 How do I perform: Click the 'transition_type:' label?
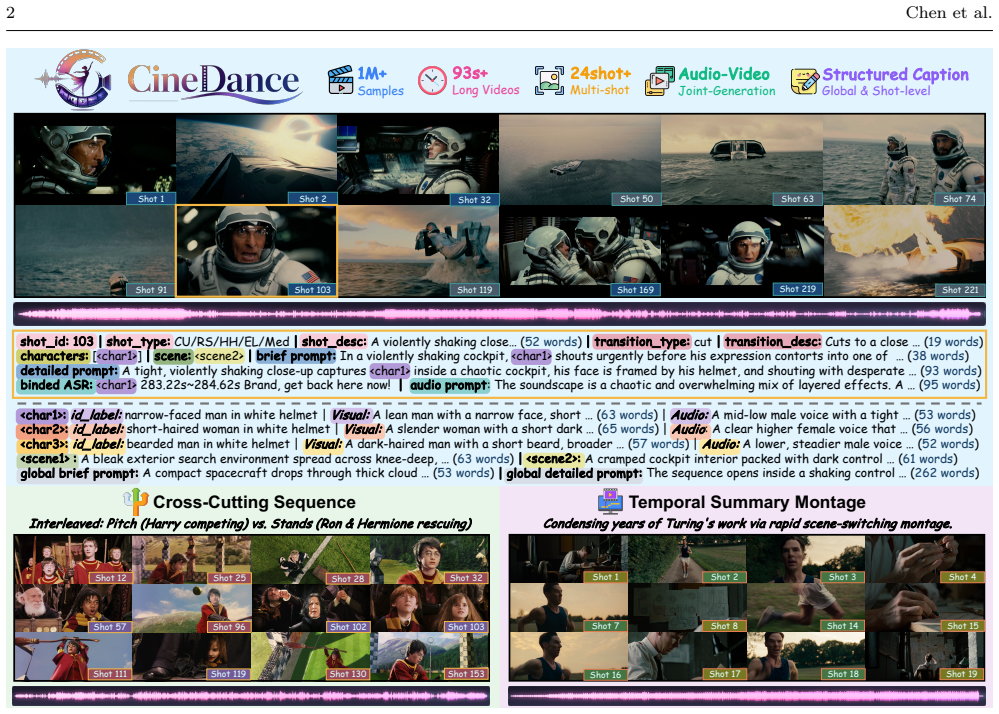[642, 341]
